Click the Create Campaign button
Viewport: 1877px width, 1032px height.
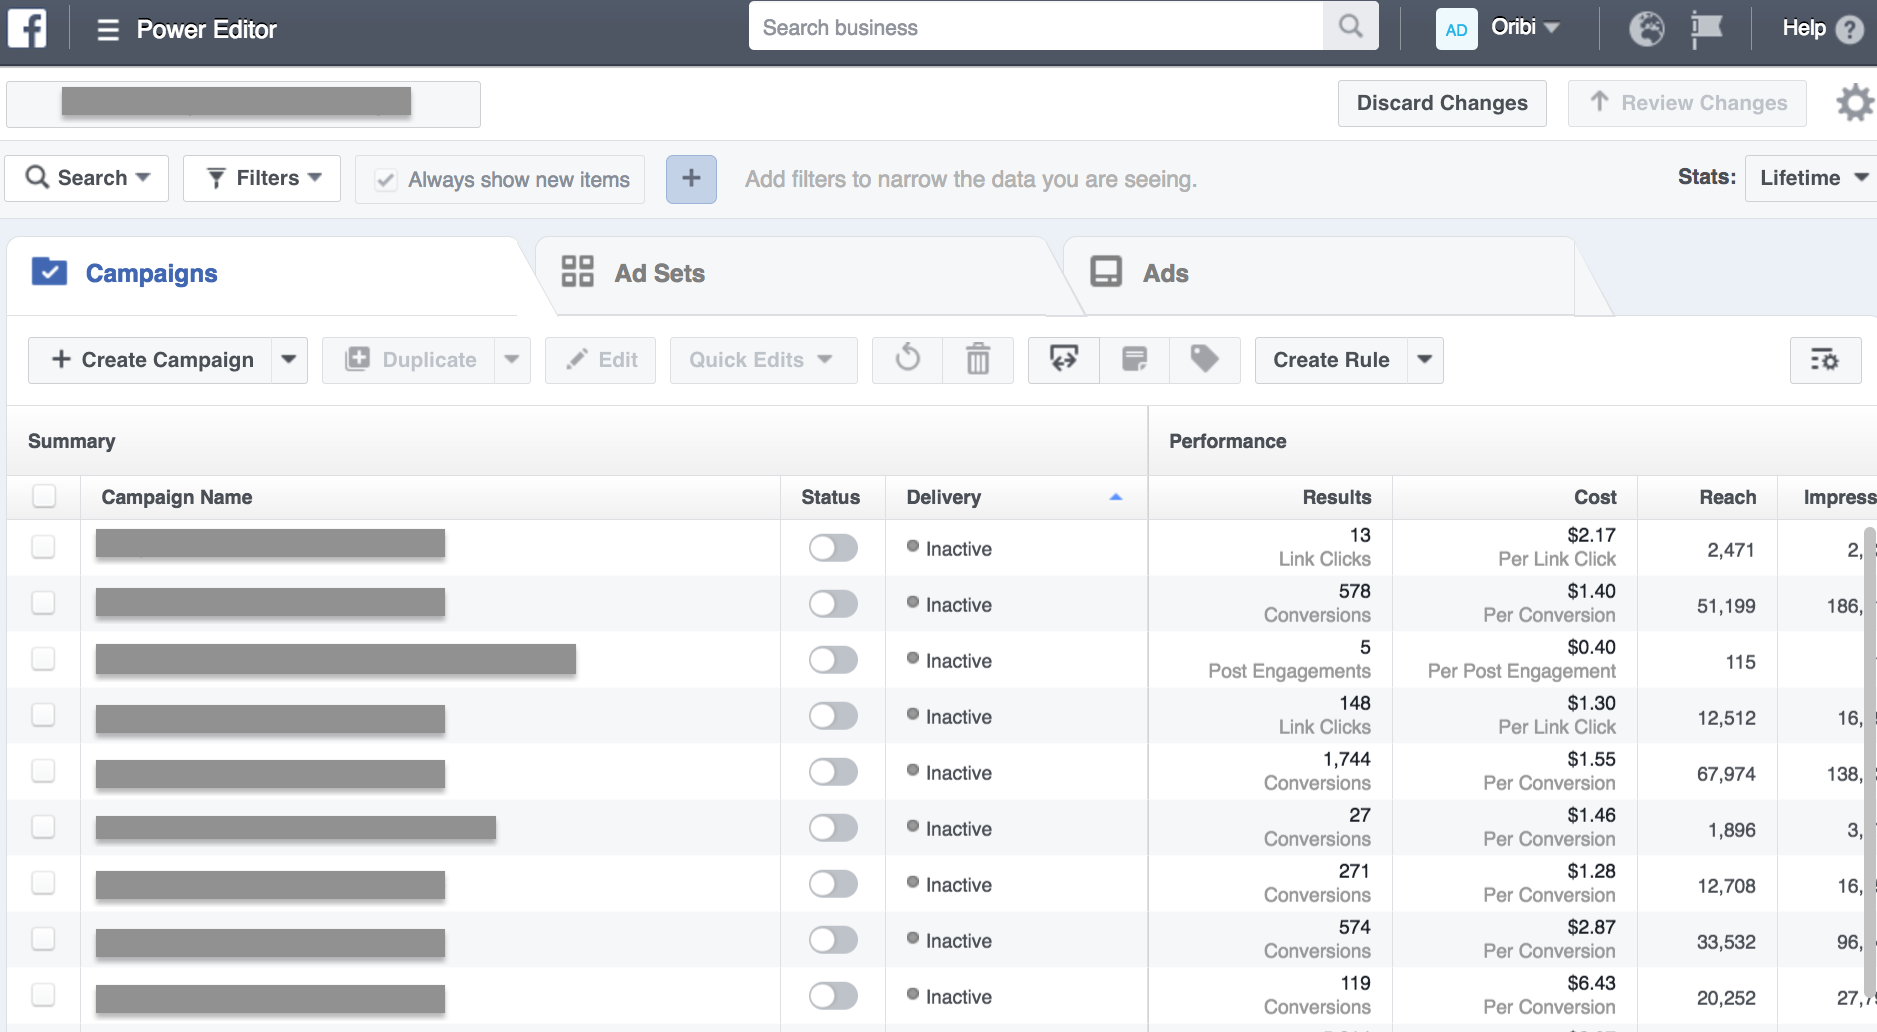pos(152,360)
